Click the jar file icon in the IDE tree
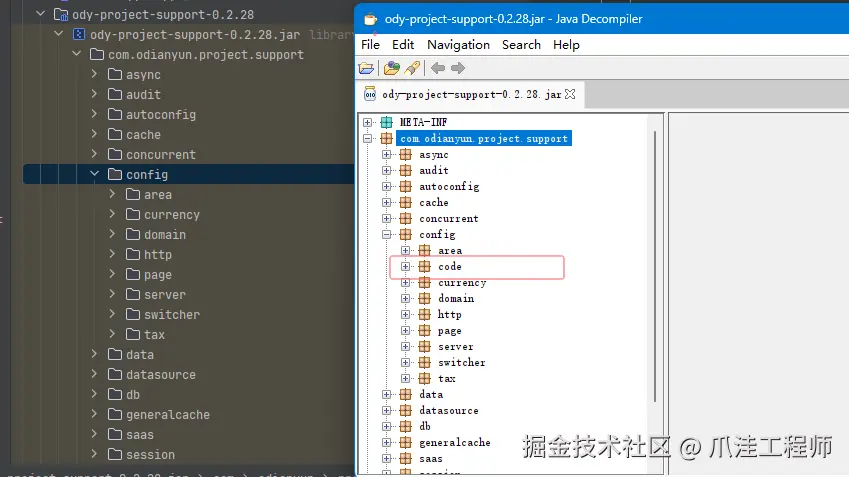This screenshot has width=849, height=477. coord(79,34)
